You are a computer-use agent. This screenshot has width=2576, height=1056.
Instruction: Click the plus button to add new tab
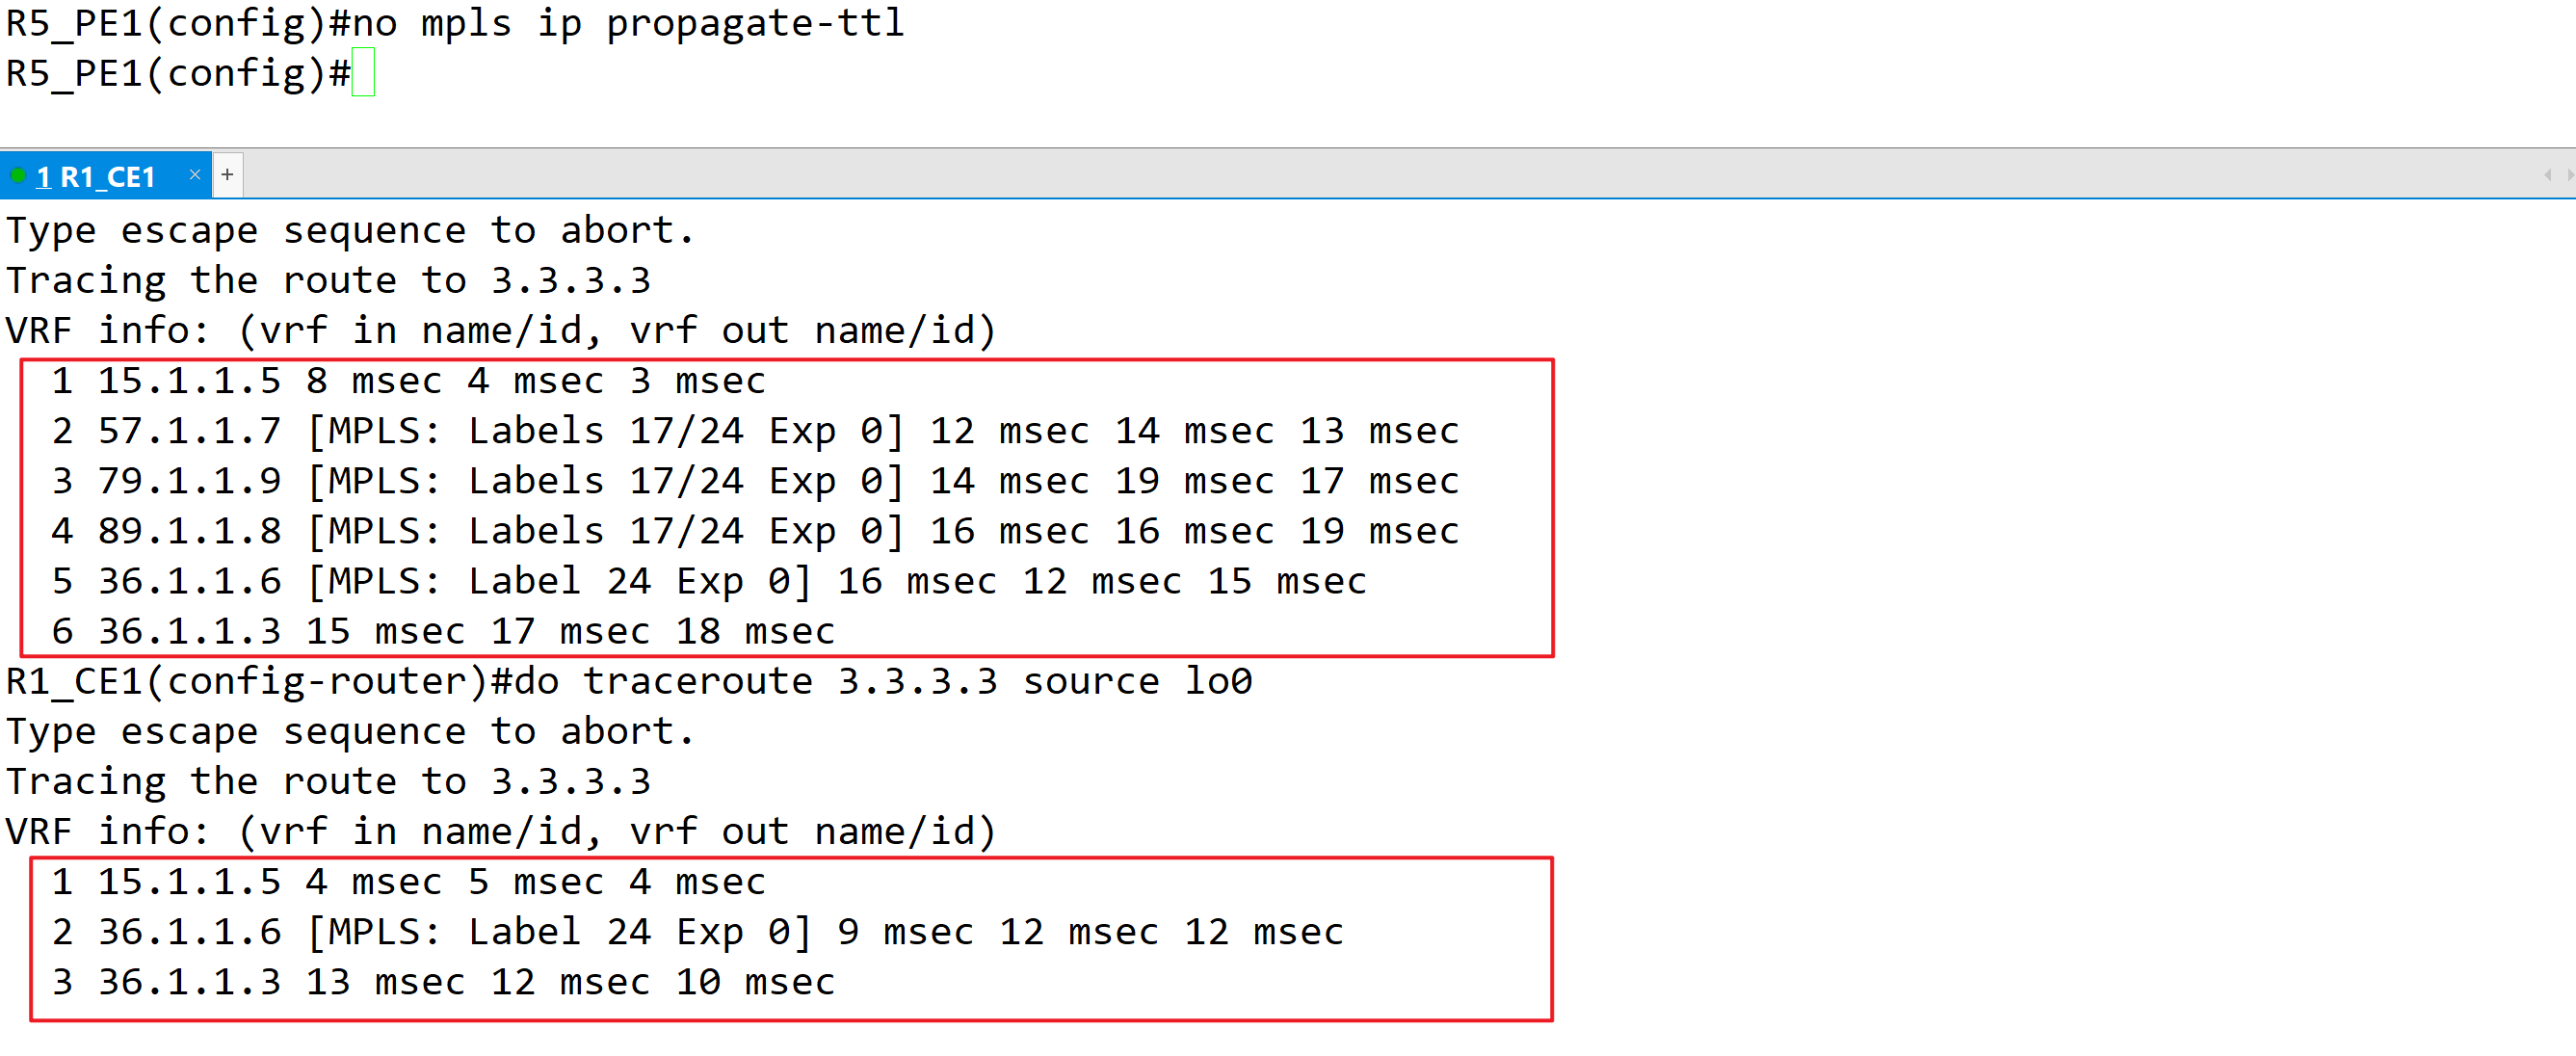(x=228, y=175)
